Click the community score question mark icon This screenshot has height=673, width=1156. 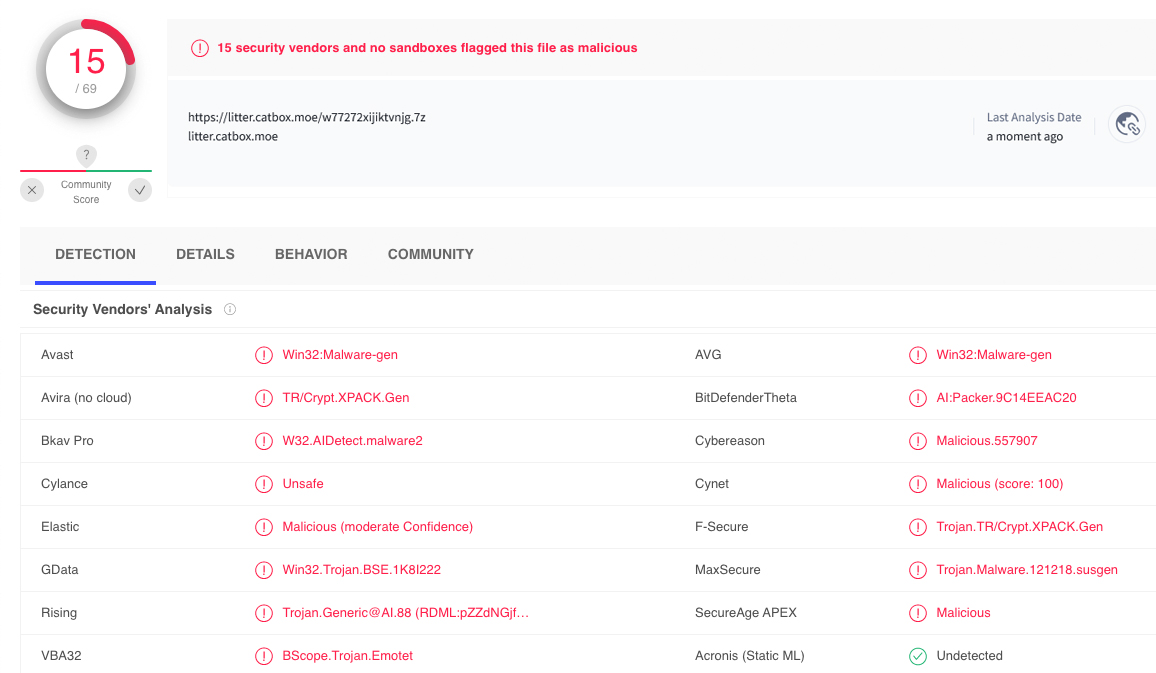click(x=86, y=155)
